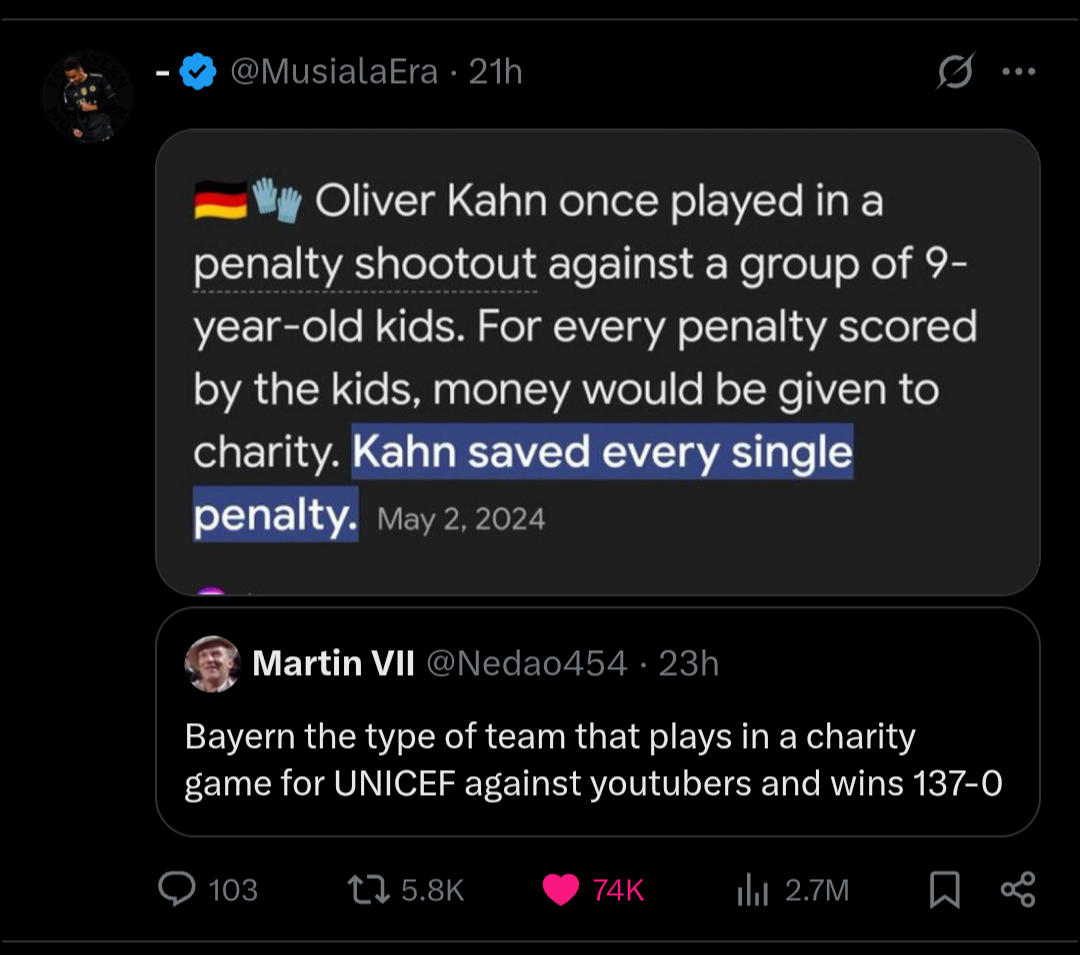Click the Grok slashed-circle icon

click(955, 71)
